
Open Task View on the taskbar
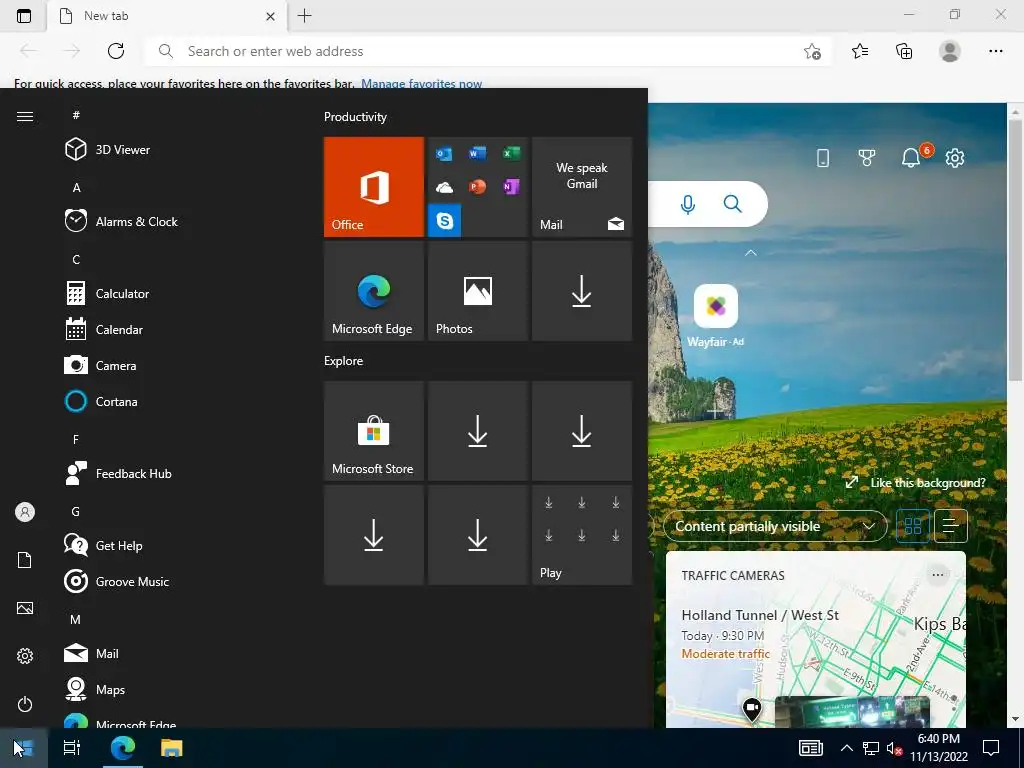click(x=72, y=748)
